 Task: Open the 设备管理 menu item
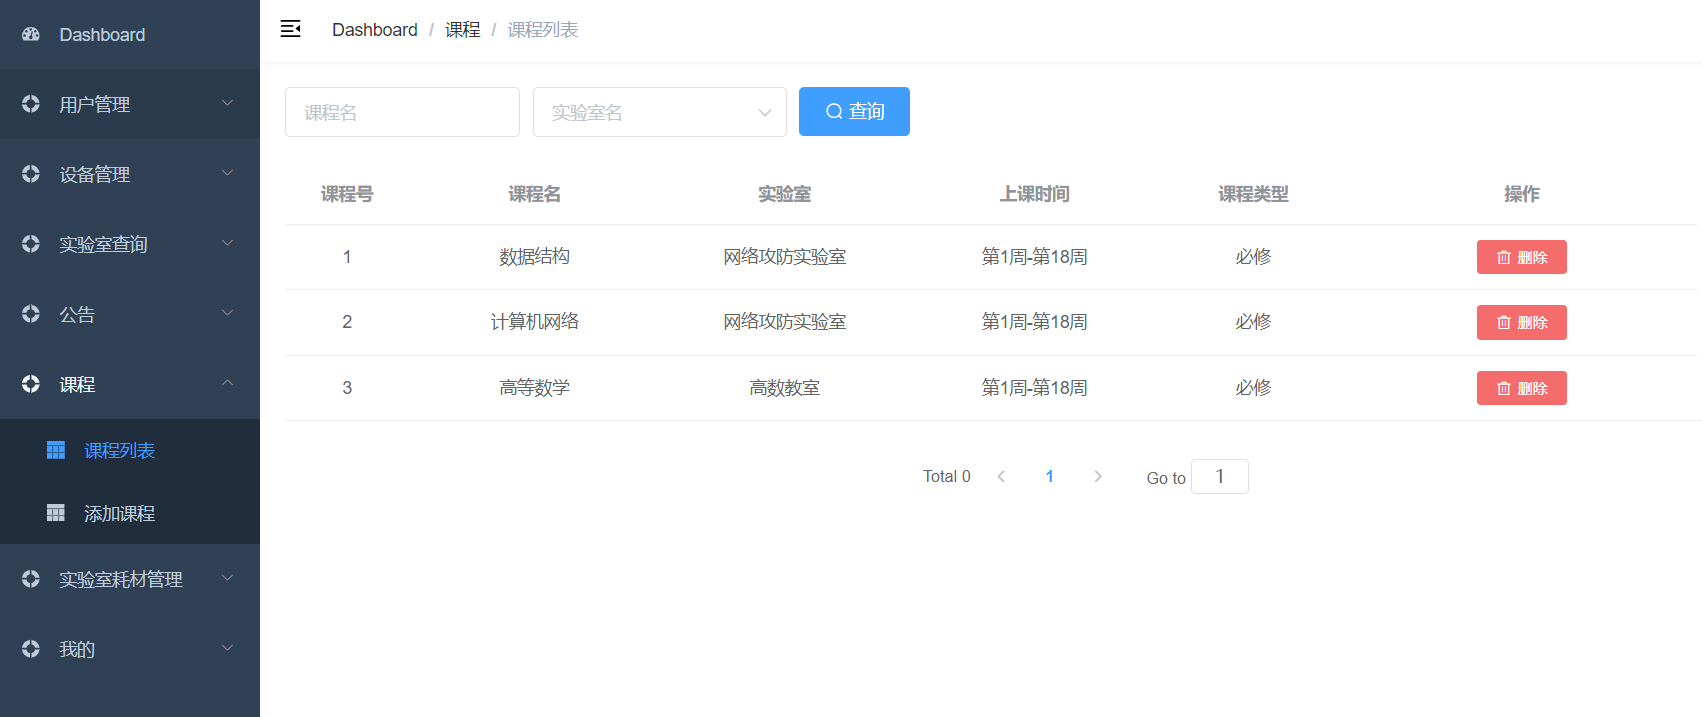pyautogui.click(x=130, y=174)
